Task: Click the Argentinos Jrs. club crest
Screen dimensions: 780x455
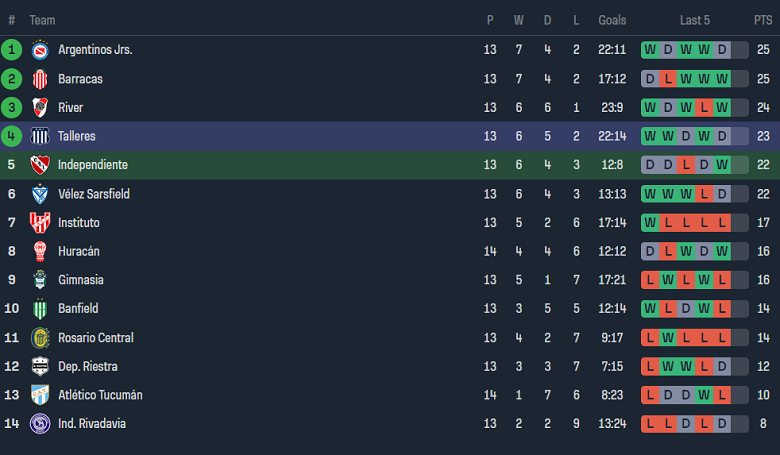Action: point(40,50)
